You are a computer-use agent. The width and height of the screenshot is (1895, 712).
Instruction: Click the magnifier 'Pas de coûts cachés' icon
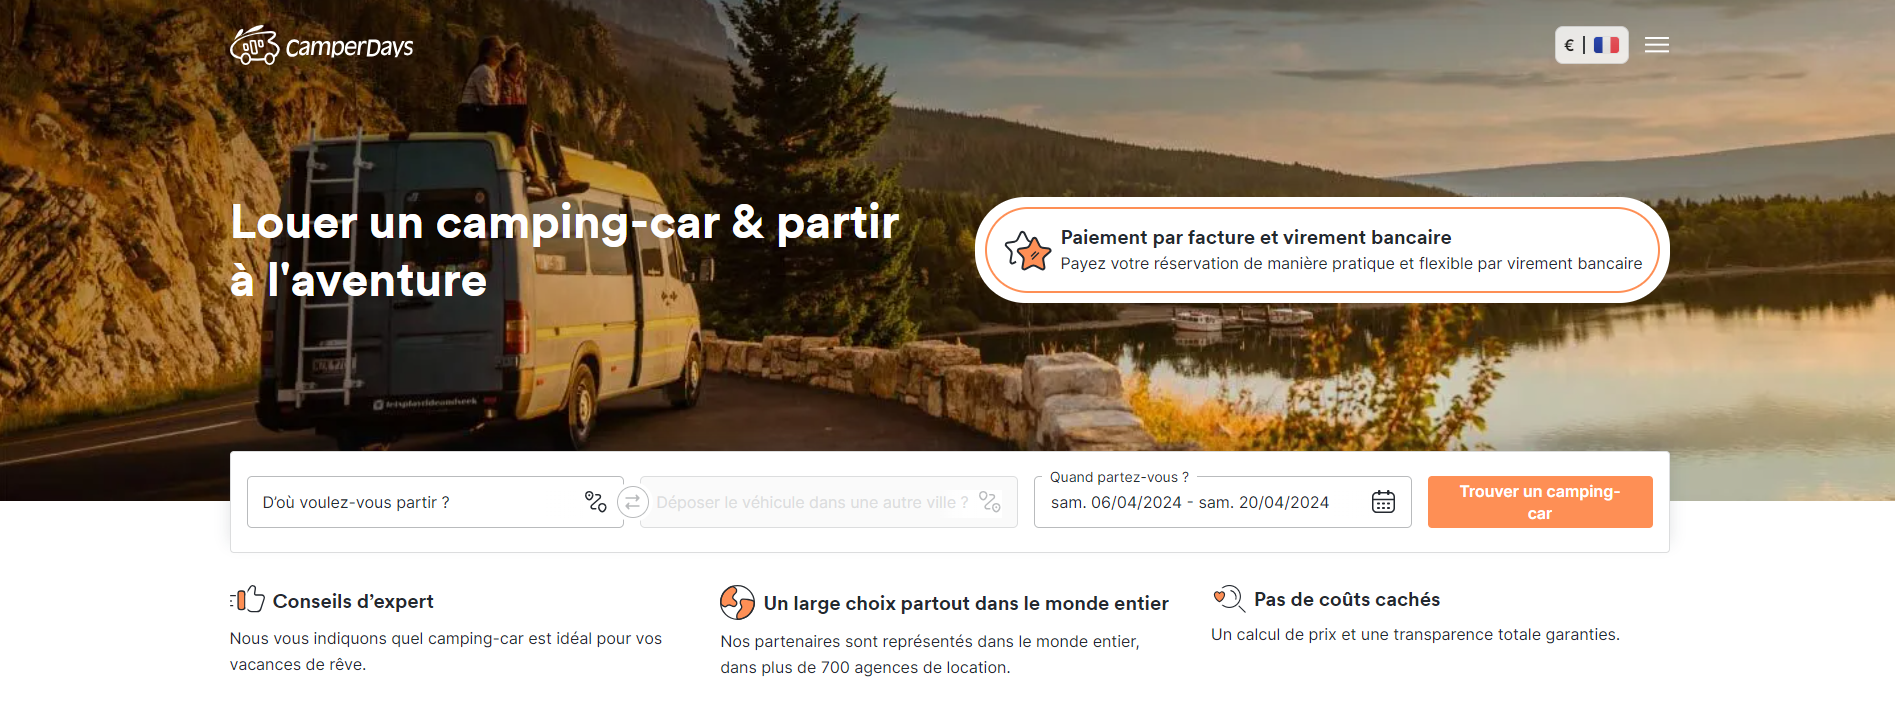[1228, 598]
